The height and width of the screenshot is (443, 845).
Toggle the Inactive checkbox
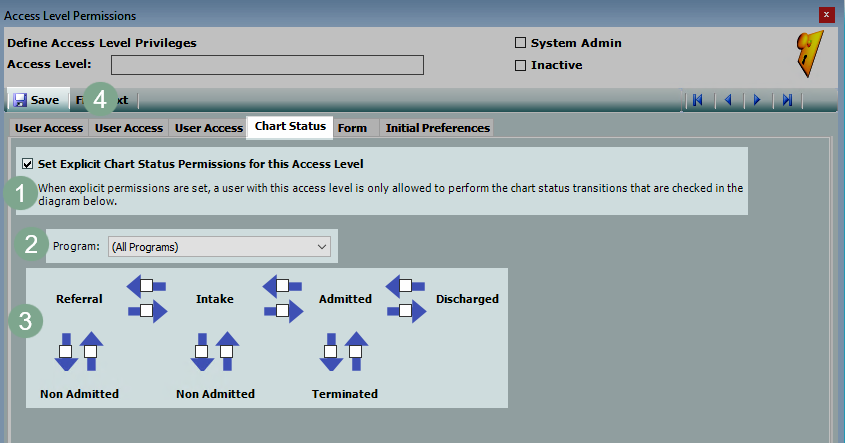coord(520,65)
